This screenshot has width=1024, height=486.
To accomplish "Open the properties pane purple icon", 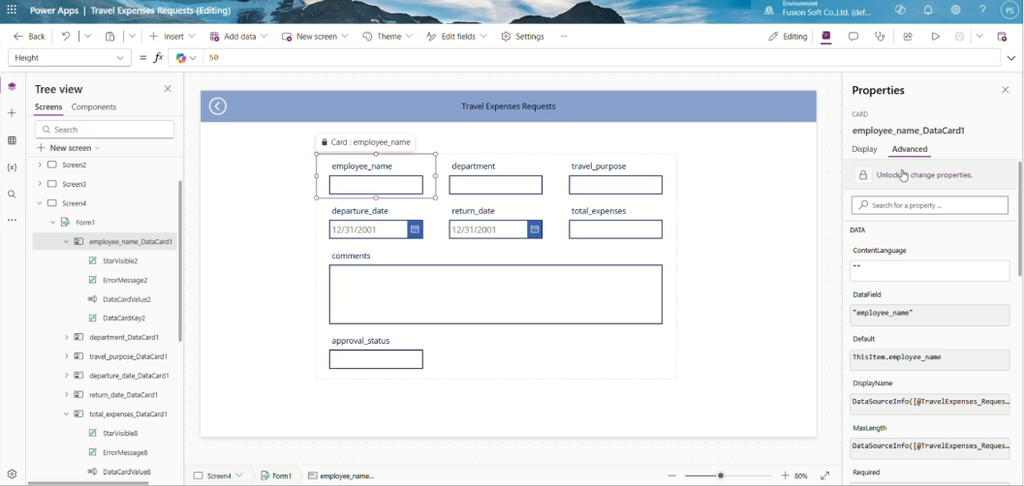I will (826, 37).
